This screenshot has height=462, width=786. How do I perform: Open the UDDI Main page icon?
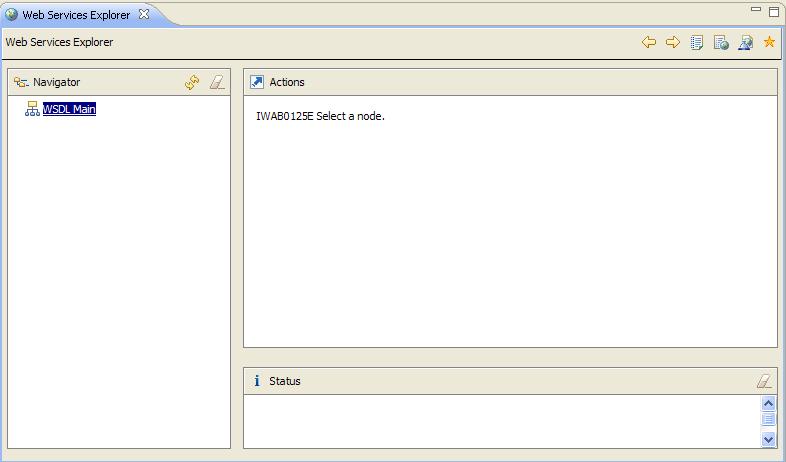click(x=697, y=43)
